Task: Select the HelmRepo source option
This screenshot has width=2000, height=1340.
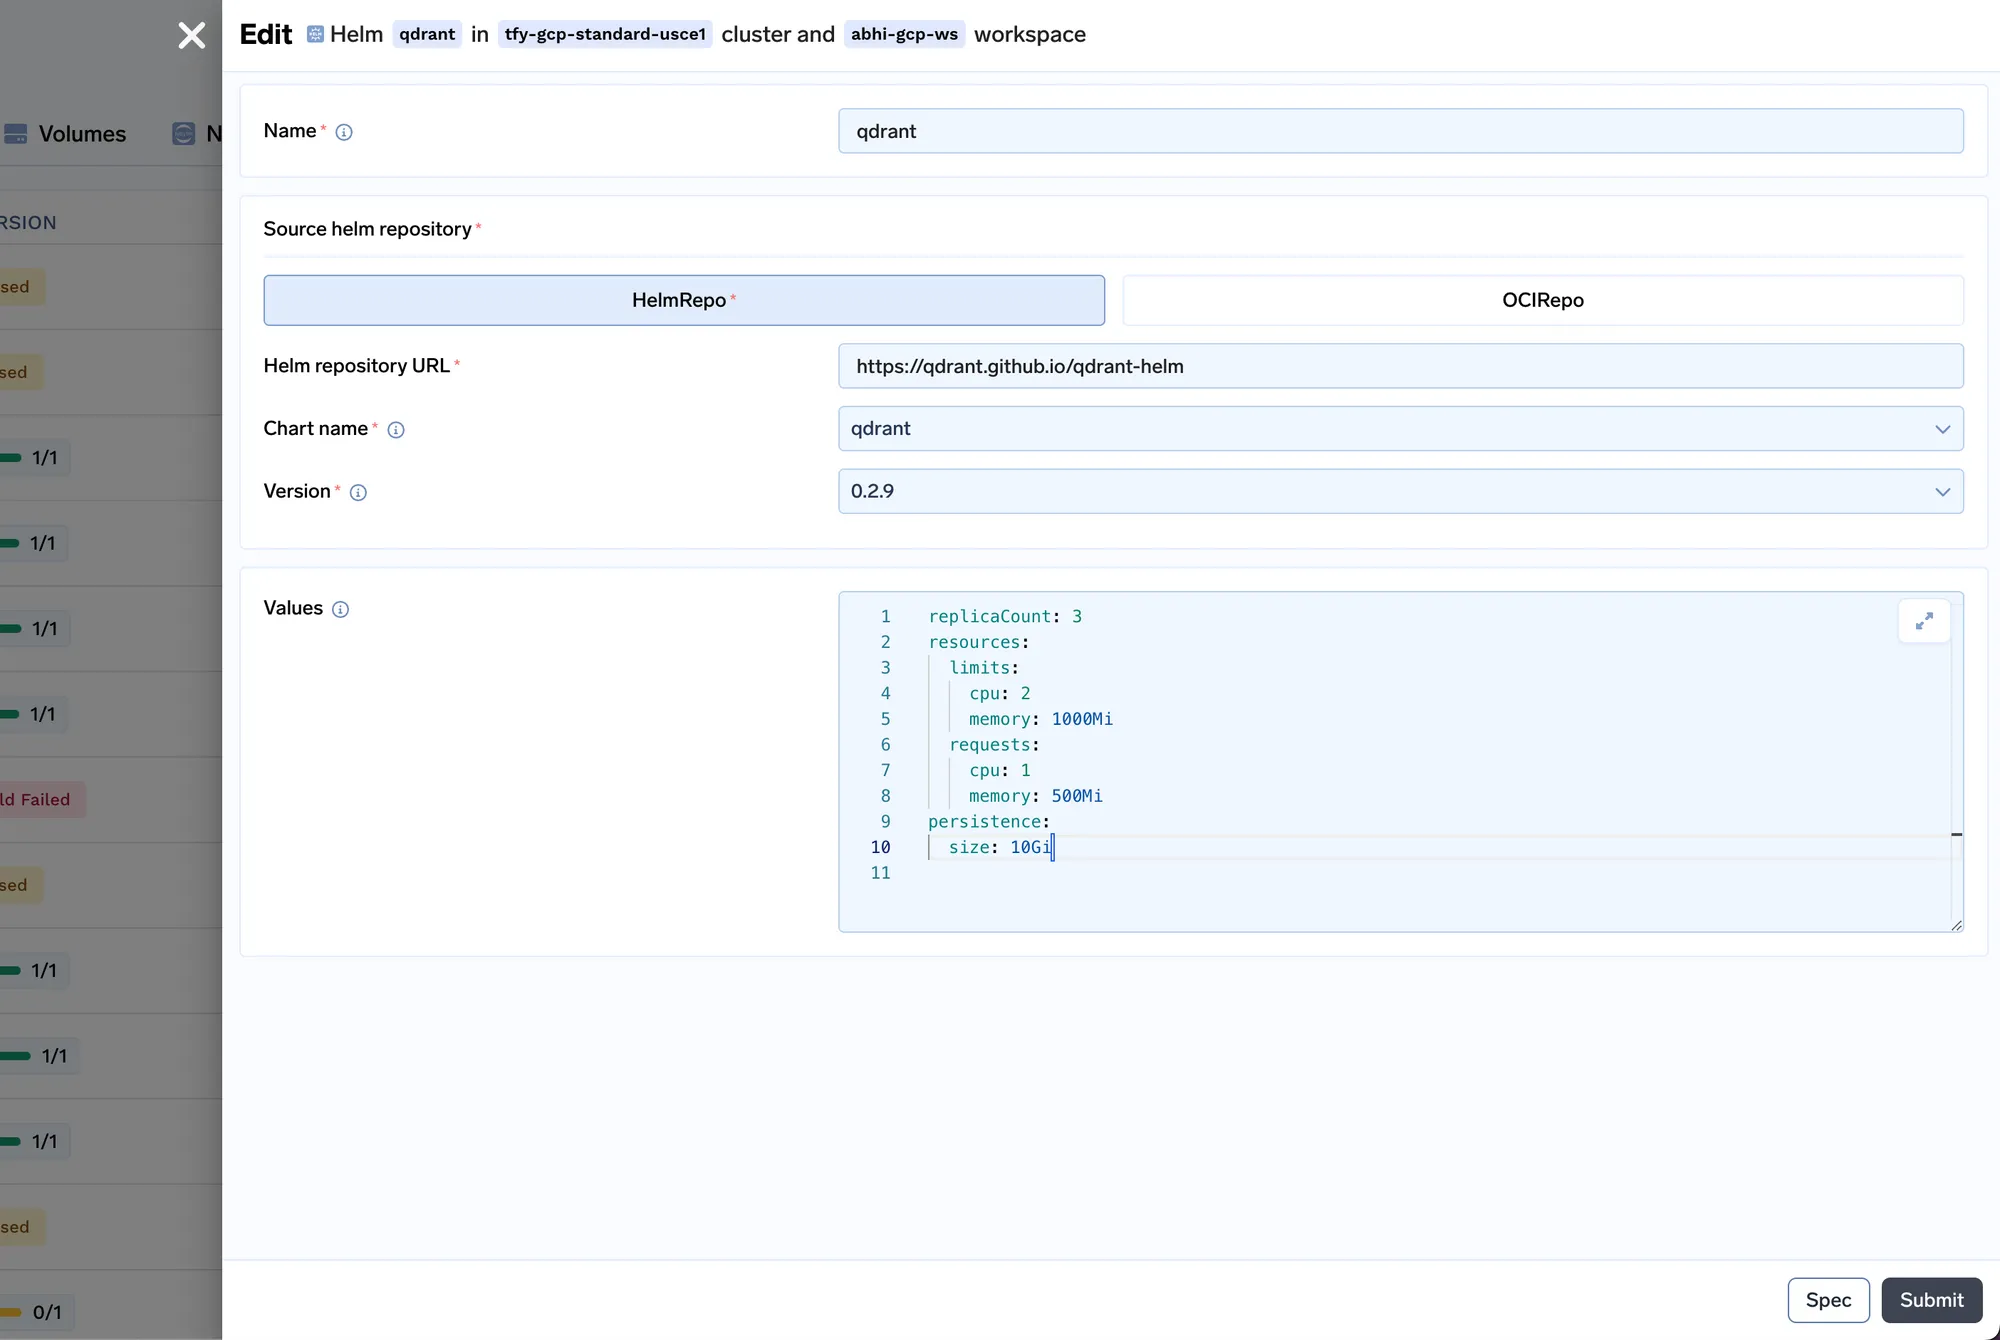Action: pos(684,300)
